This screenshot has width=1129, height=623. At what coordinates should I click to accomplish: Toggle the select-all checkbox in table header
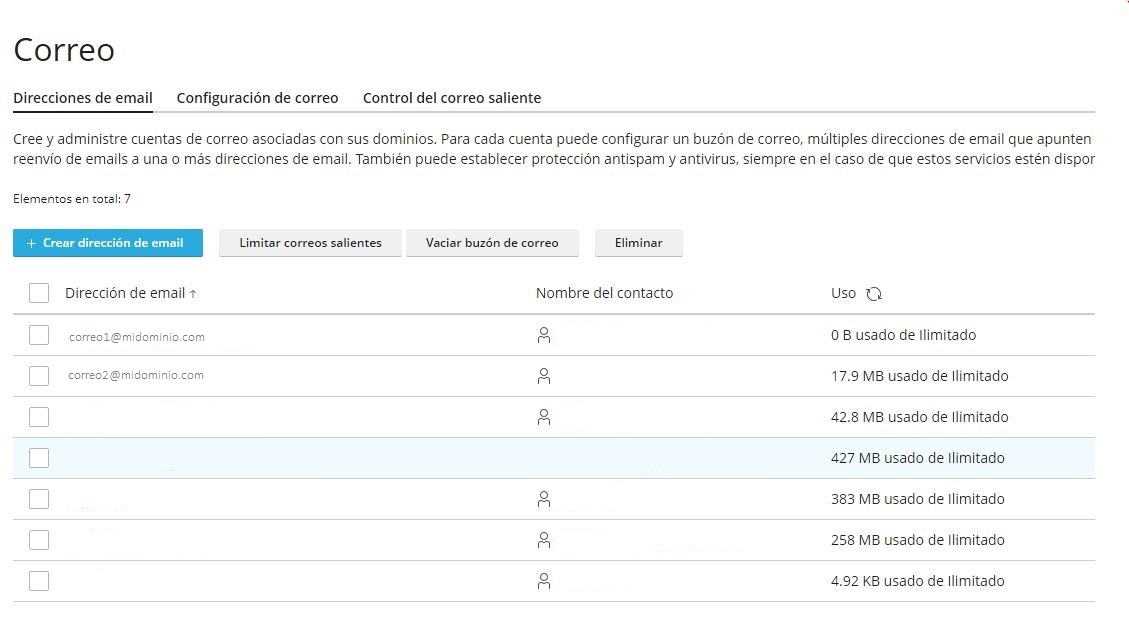pos(39,293)
